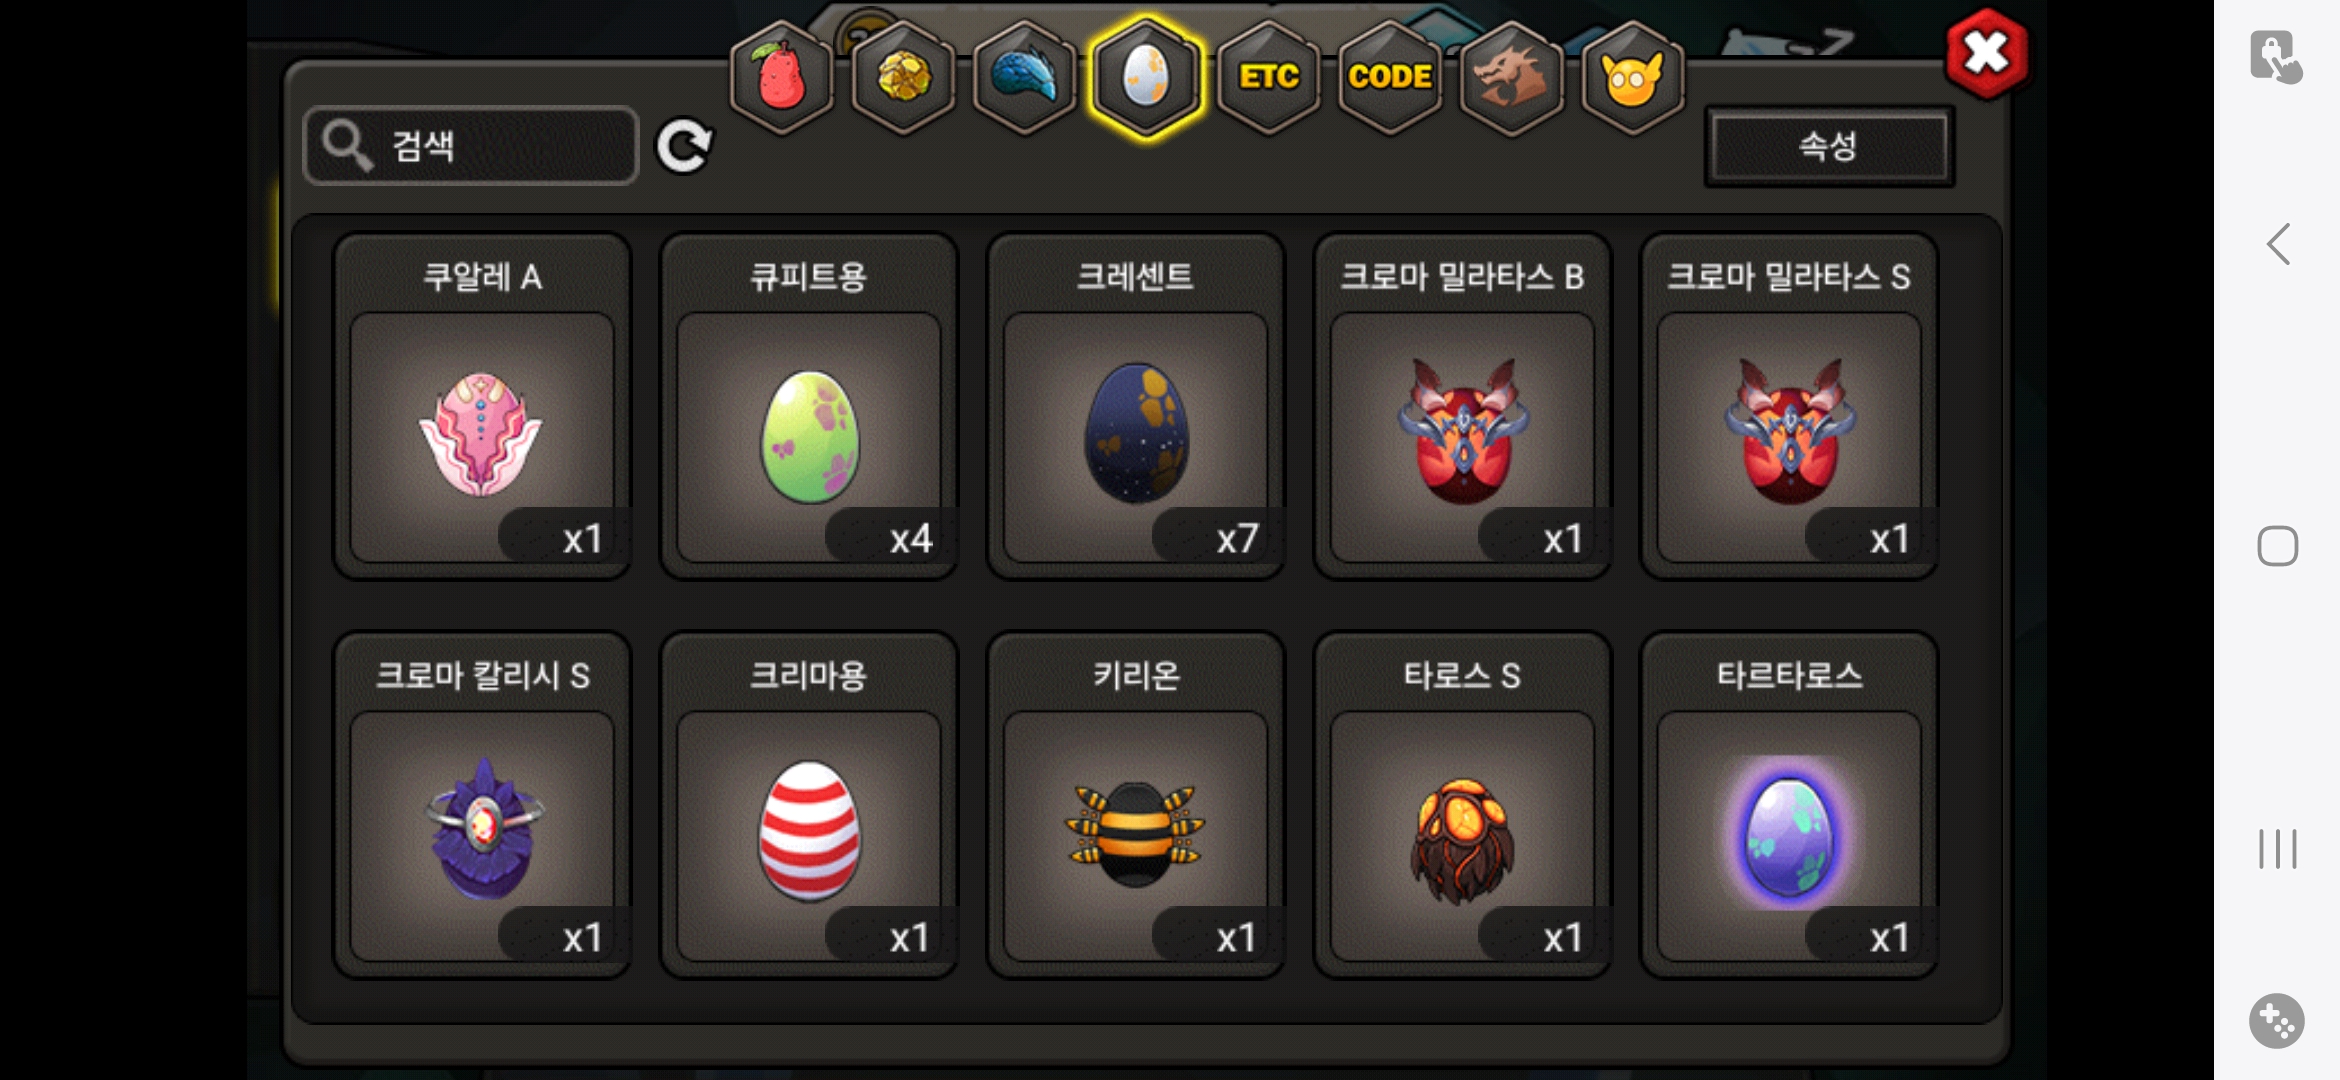Switch to the ETC tab
This screenshot has width=2340, height=1080.
1269,77
